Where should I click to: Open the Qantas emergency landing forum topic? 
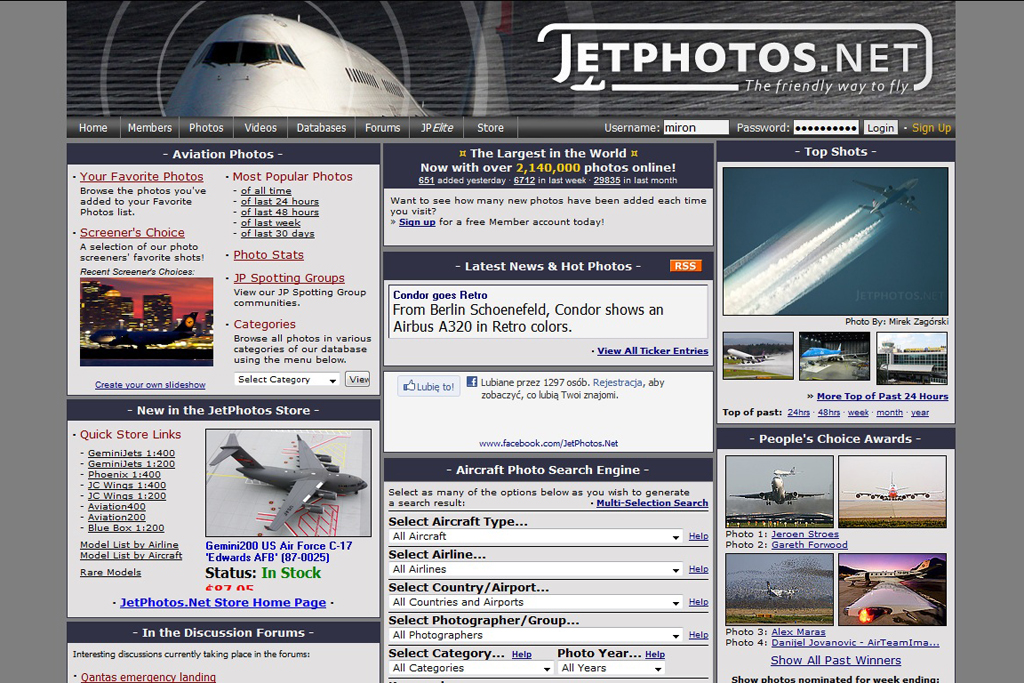pos(148,677)
